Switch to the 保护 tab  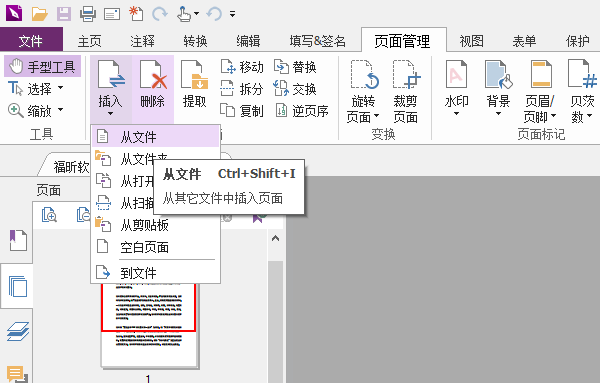point(577,41)
